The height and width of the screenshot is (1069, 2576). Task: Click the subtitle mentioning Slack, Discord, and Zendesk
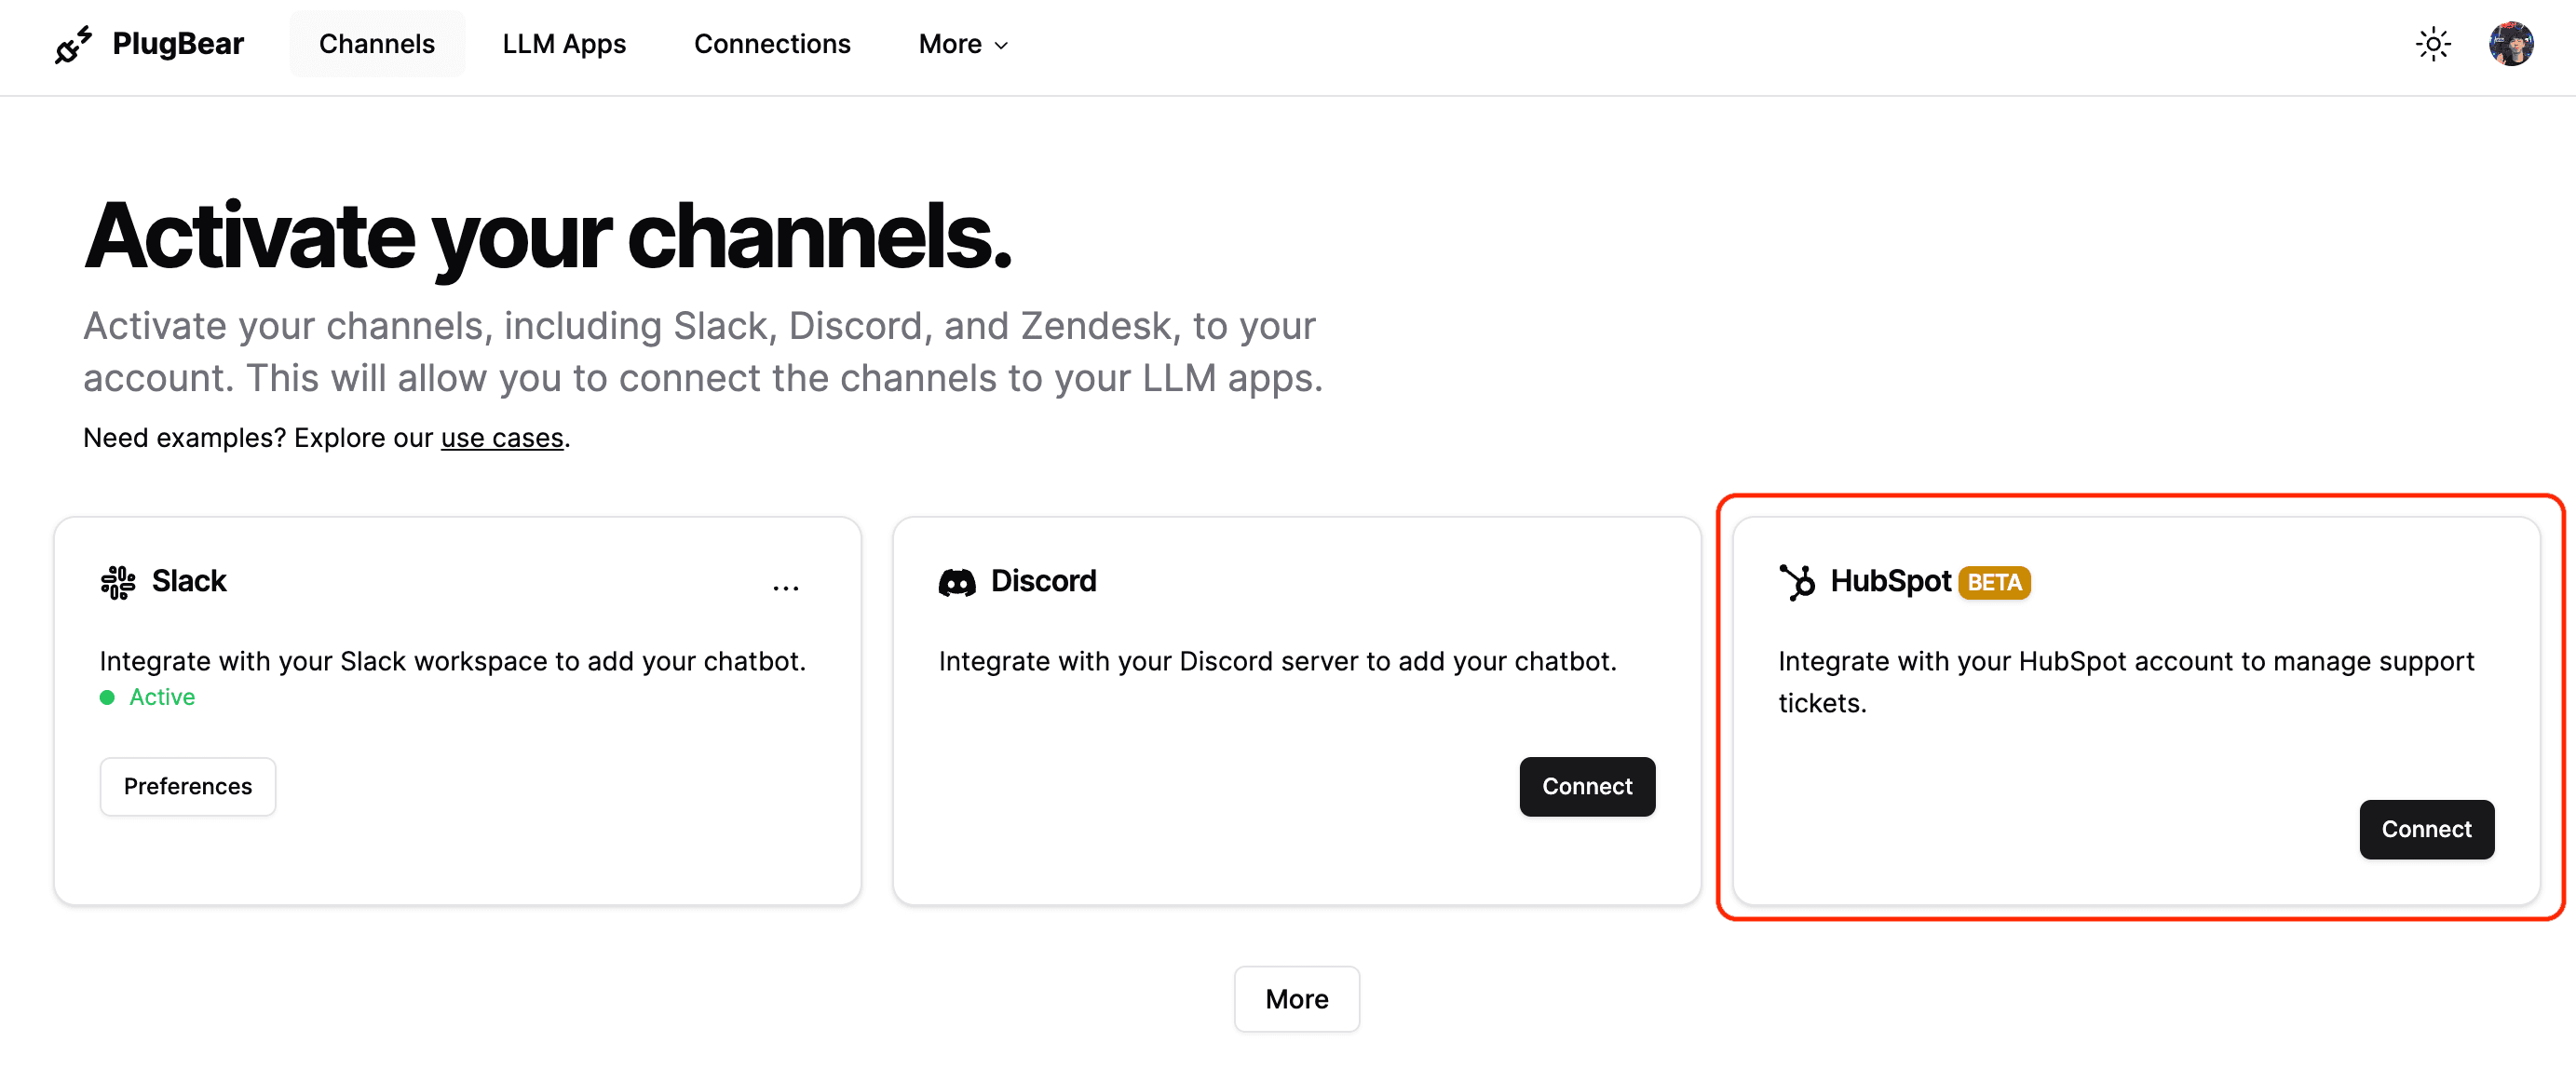(x=702, y=352)
